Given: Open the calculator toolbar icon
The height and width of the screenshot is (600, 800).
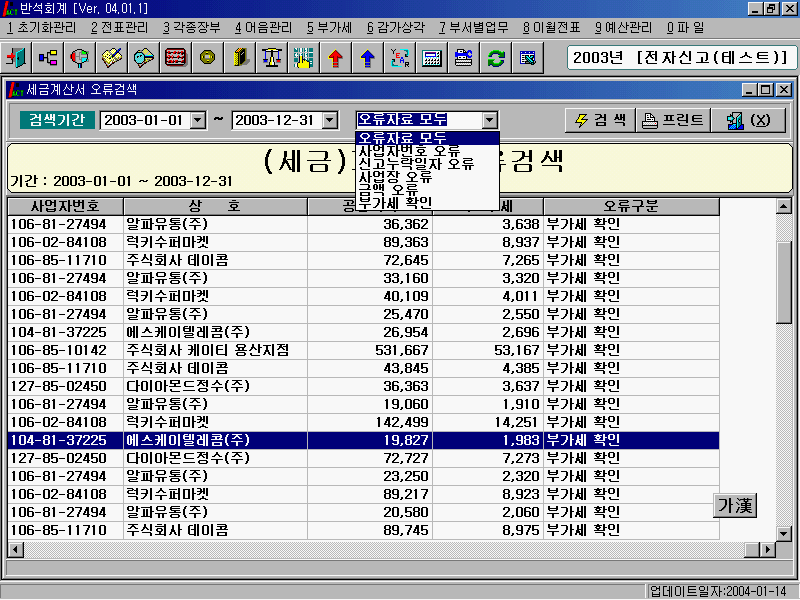Looking at the screenshot, I should click(432, 58).
